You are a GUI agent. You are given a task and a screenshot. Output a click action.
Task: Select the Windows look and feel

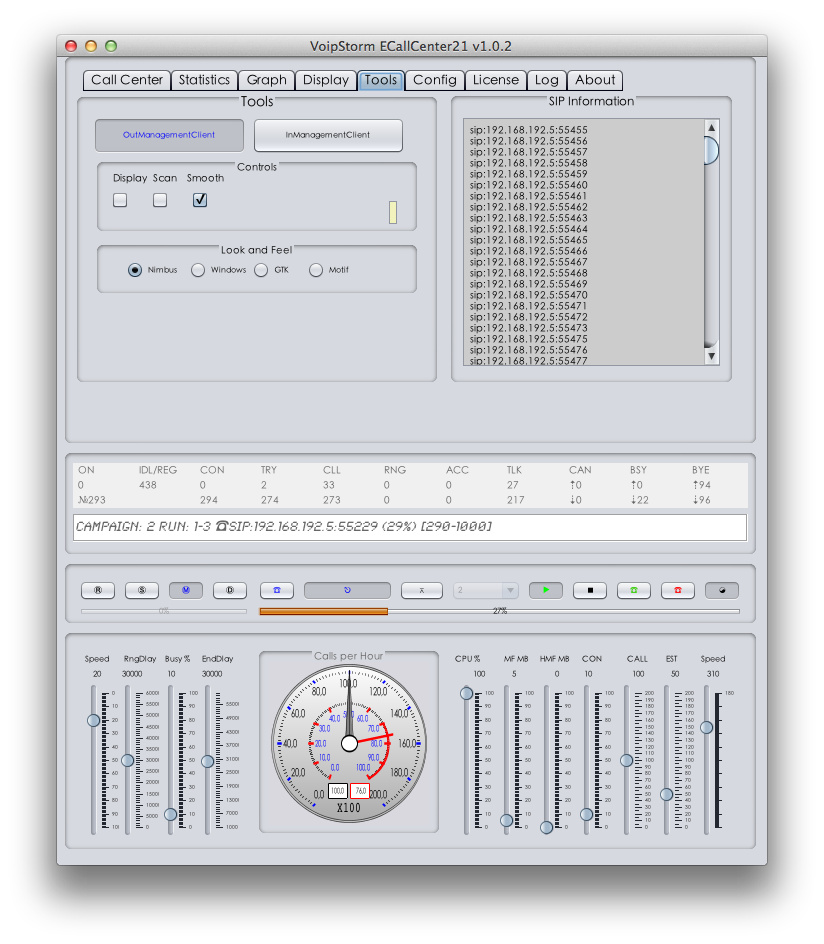click(199, 270)
